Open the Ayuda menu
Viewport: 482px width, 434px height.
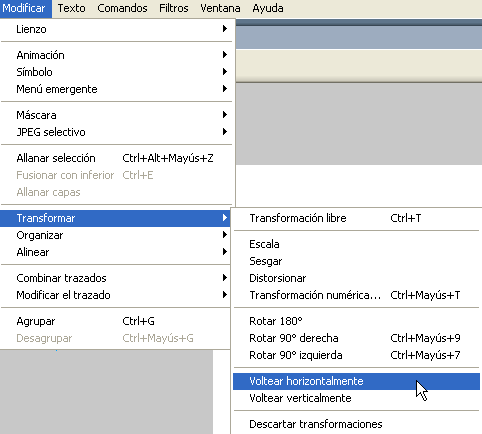(268, 8)
